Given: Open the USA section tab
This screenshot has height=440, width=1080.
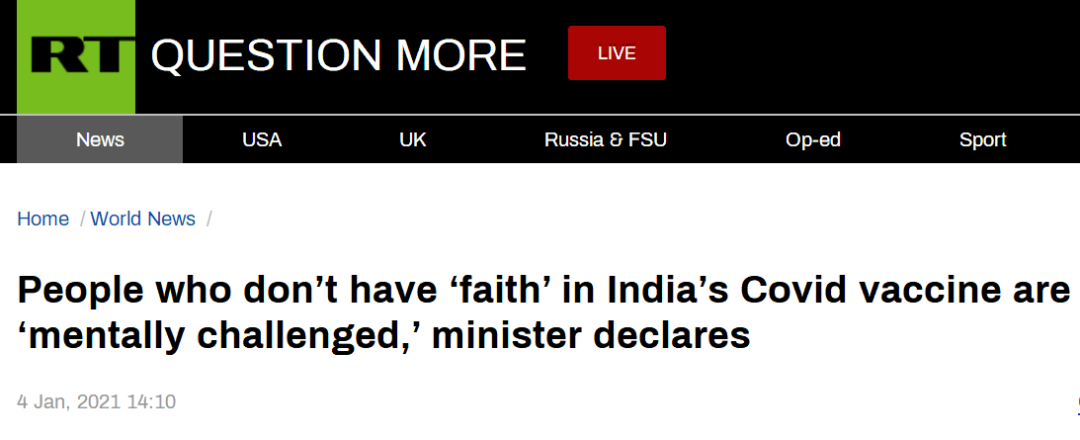Looking at the screenshot, I should coord(262,140).
